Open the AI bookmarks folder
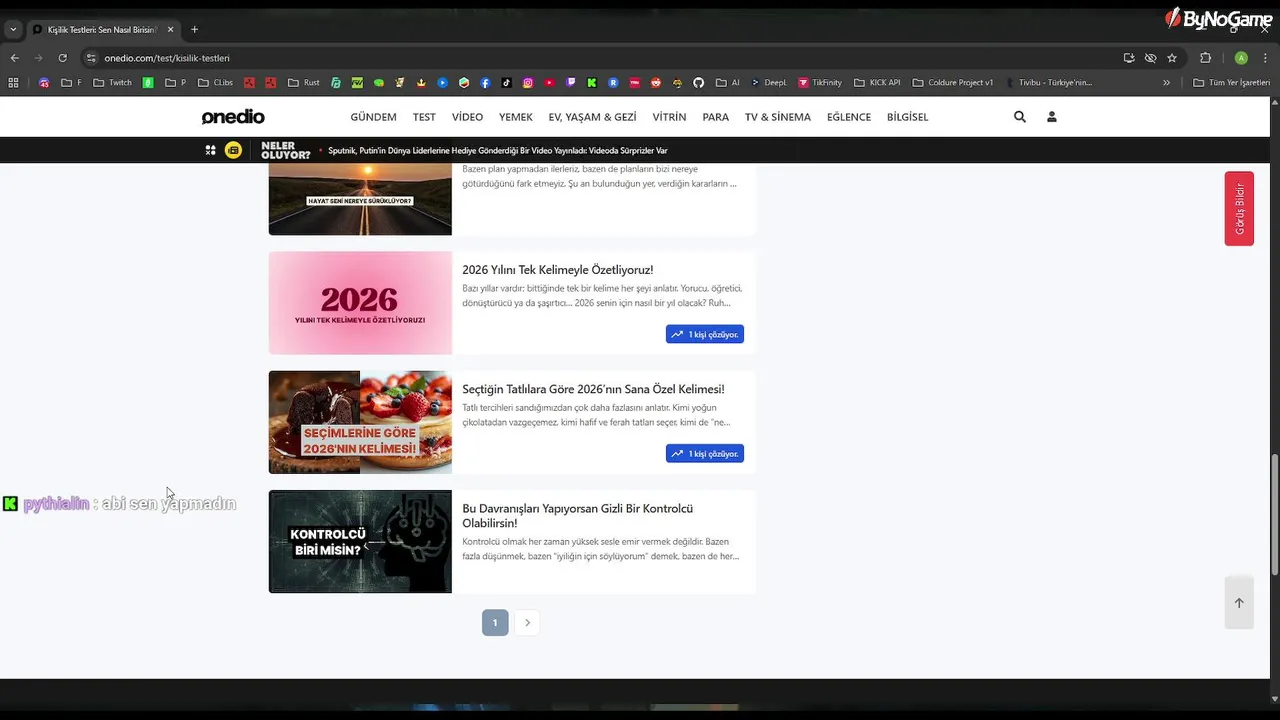Image resolution: width=1280 pixels, height=720 pixels. tap(728, 83)
